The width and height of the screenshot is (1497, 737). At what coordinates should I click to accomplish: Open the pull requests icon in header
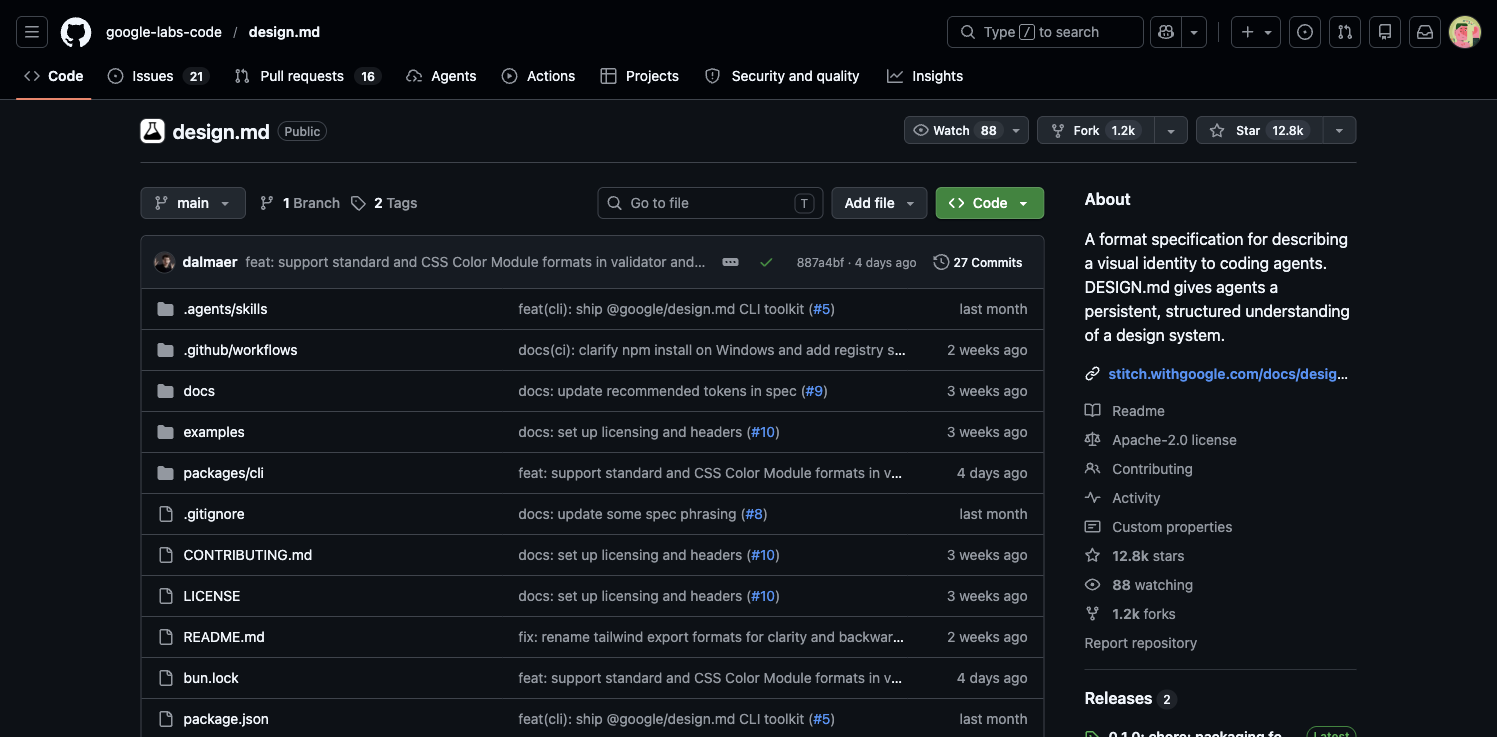coord(1345,32)
